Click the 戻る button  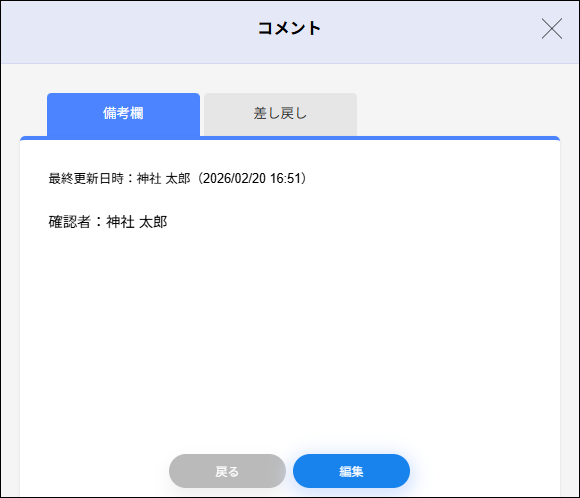[227, 471]
